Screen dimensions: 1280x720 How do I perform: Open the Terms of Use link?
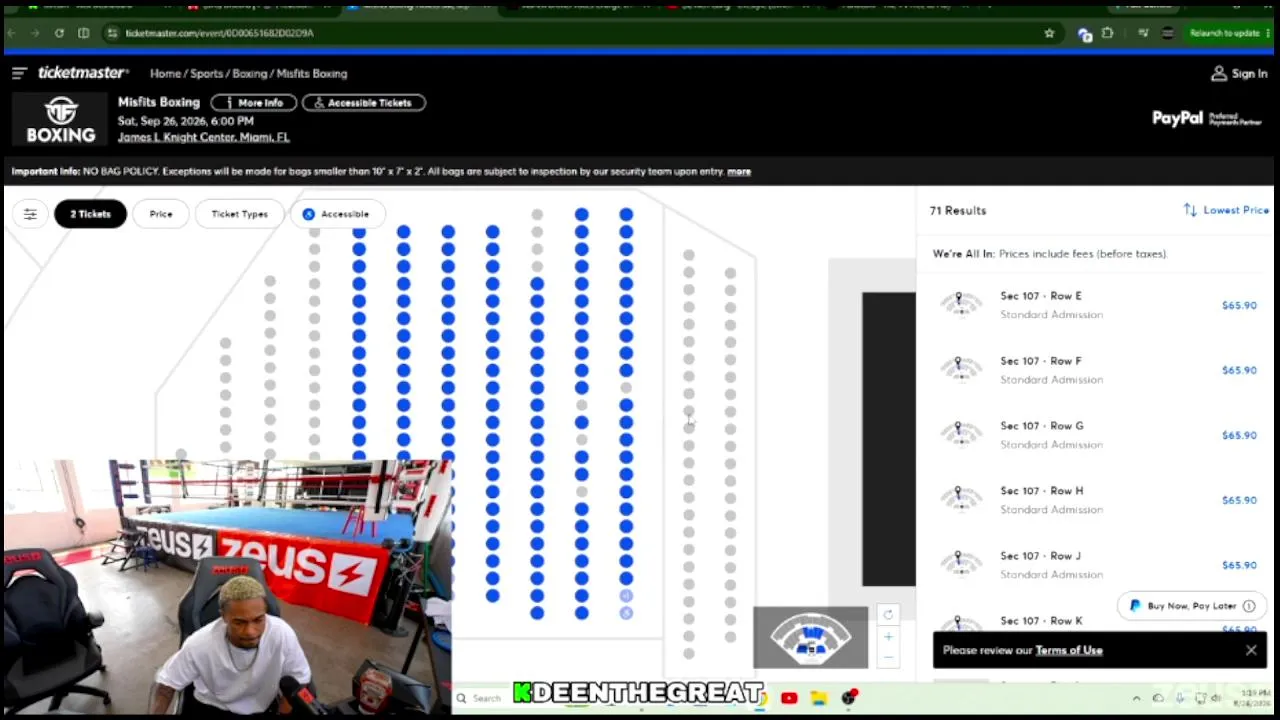[x=1069, y=650]
